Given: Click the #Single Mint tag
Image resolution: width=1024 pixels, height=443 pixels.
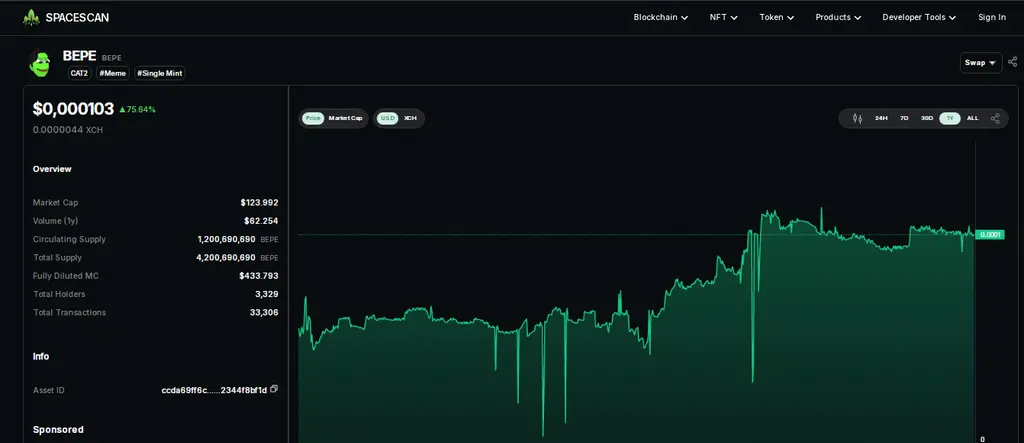Looking at the screenshot, I should tap(160, 73).
